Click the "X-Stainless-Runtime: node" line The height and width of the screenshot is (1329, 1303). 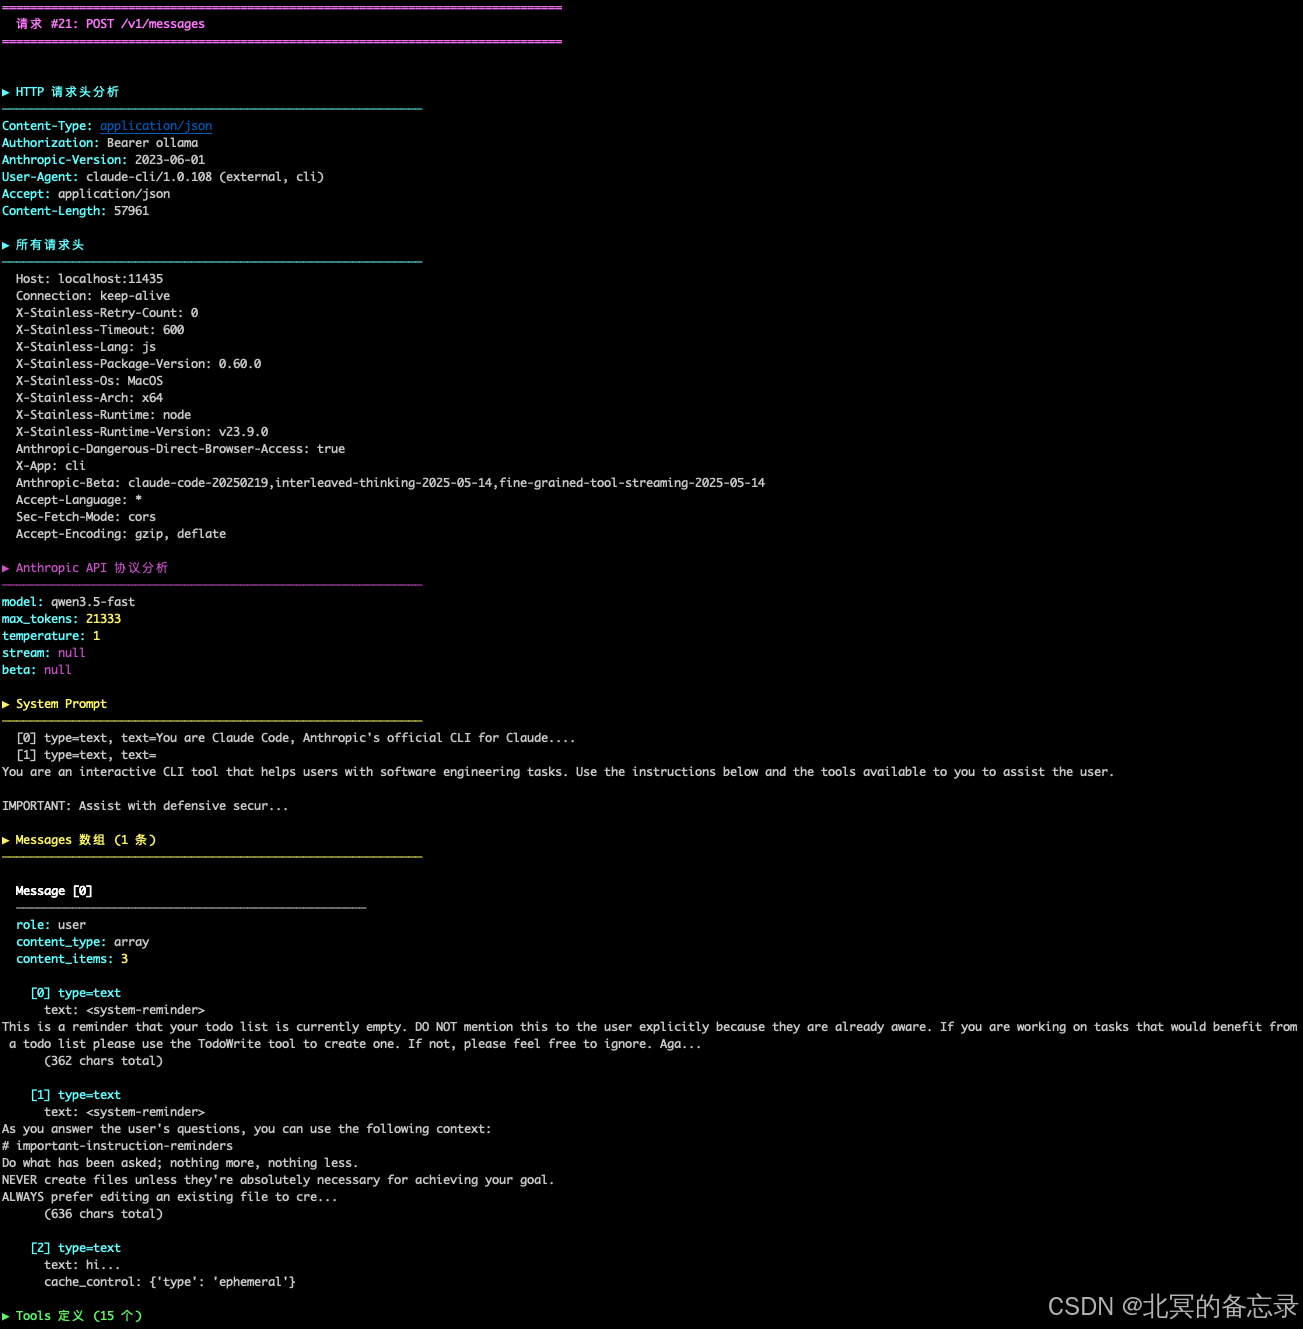103,415
